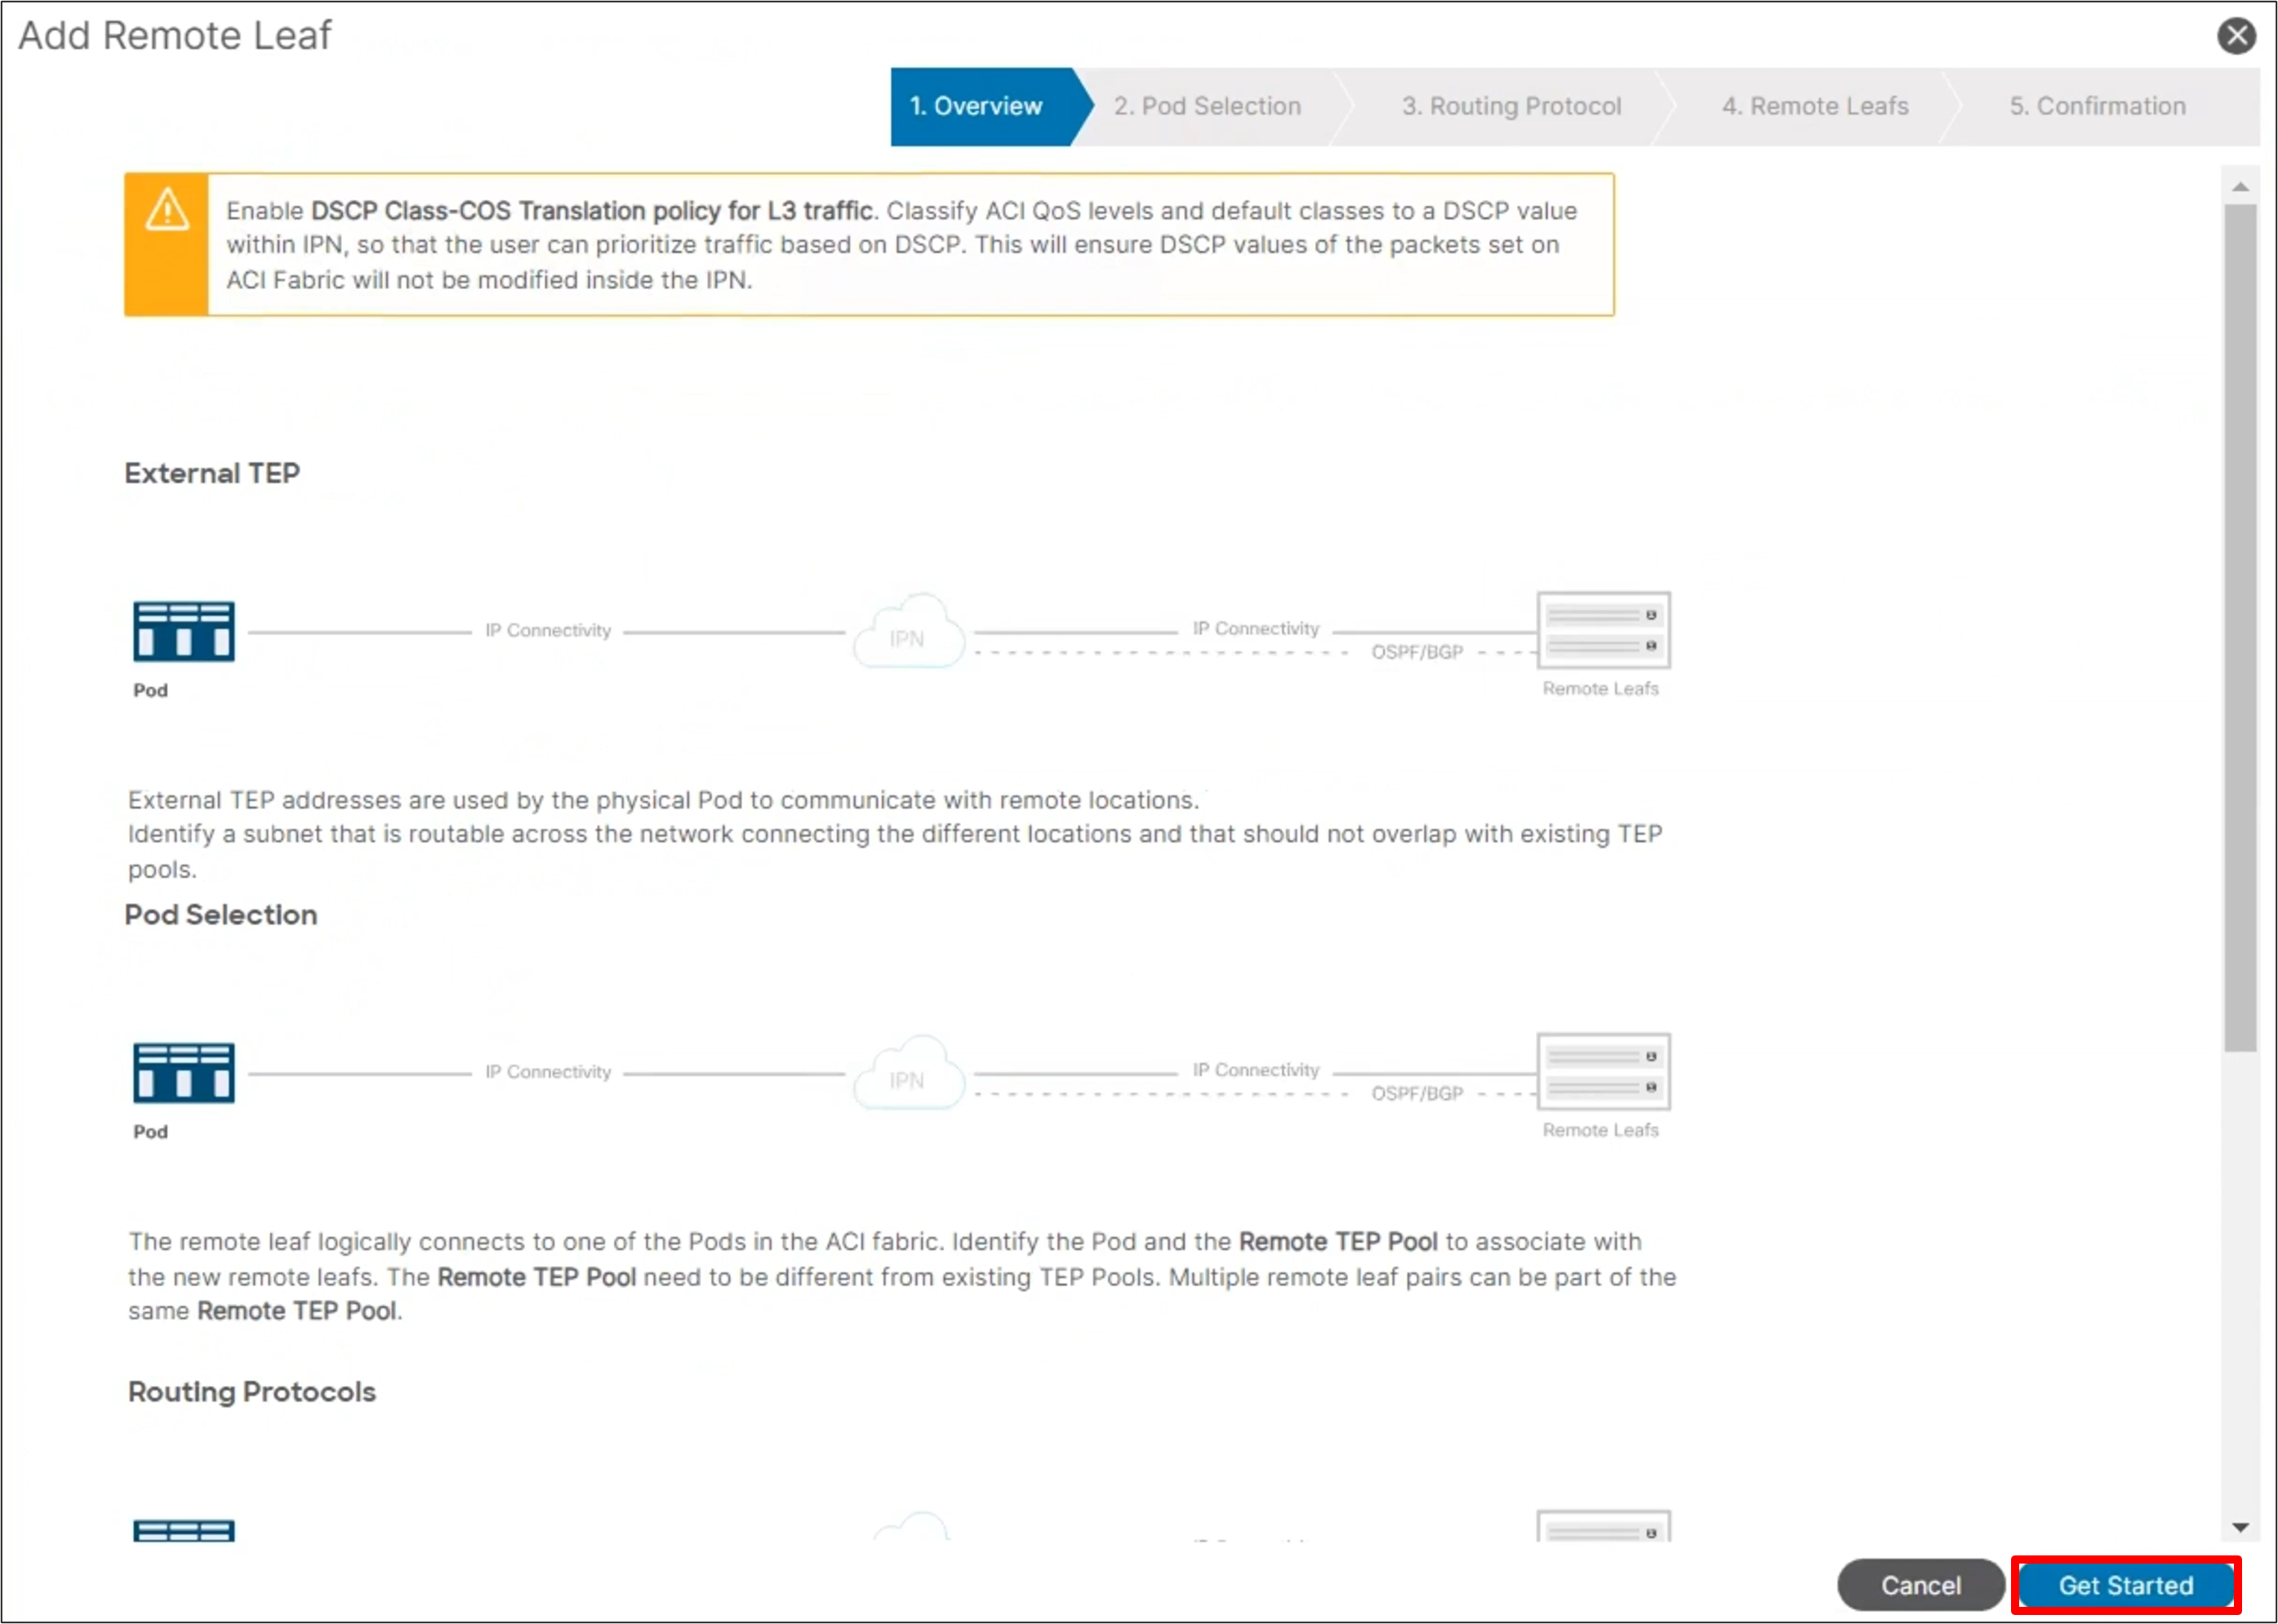Click the Get Started button
2278x1624 pixels.
click(2125, 1584)
